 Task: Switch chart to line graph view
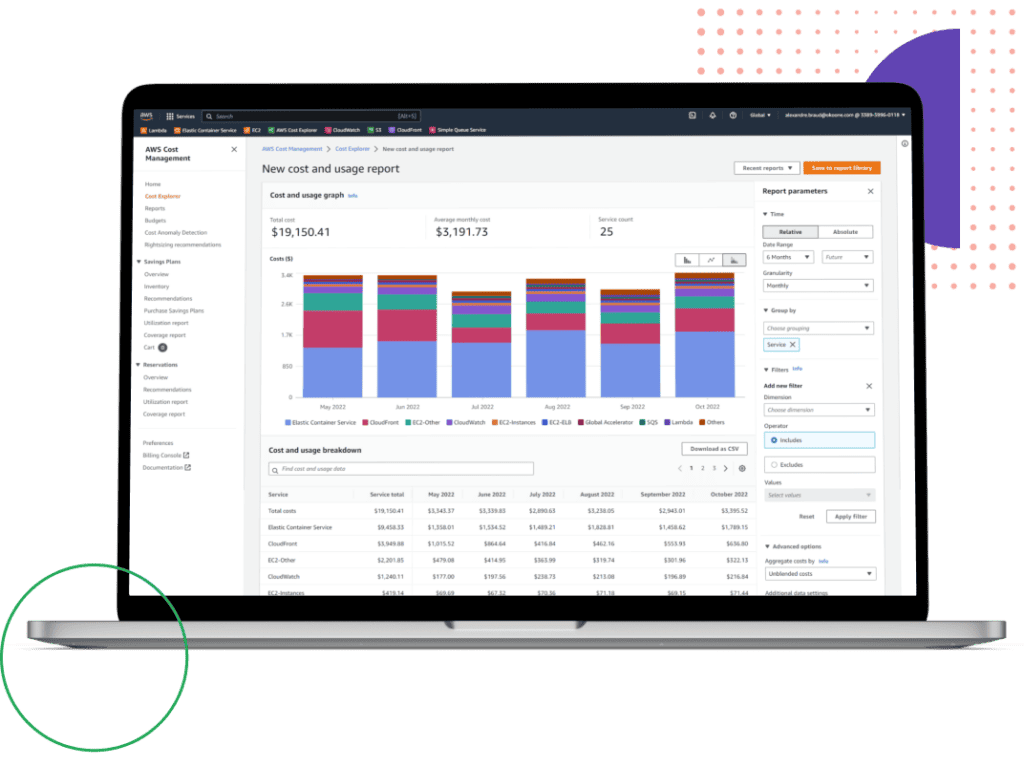711,260
